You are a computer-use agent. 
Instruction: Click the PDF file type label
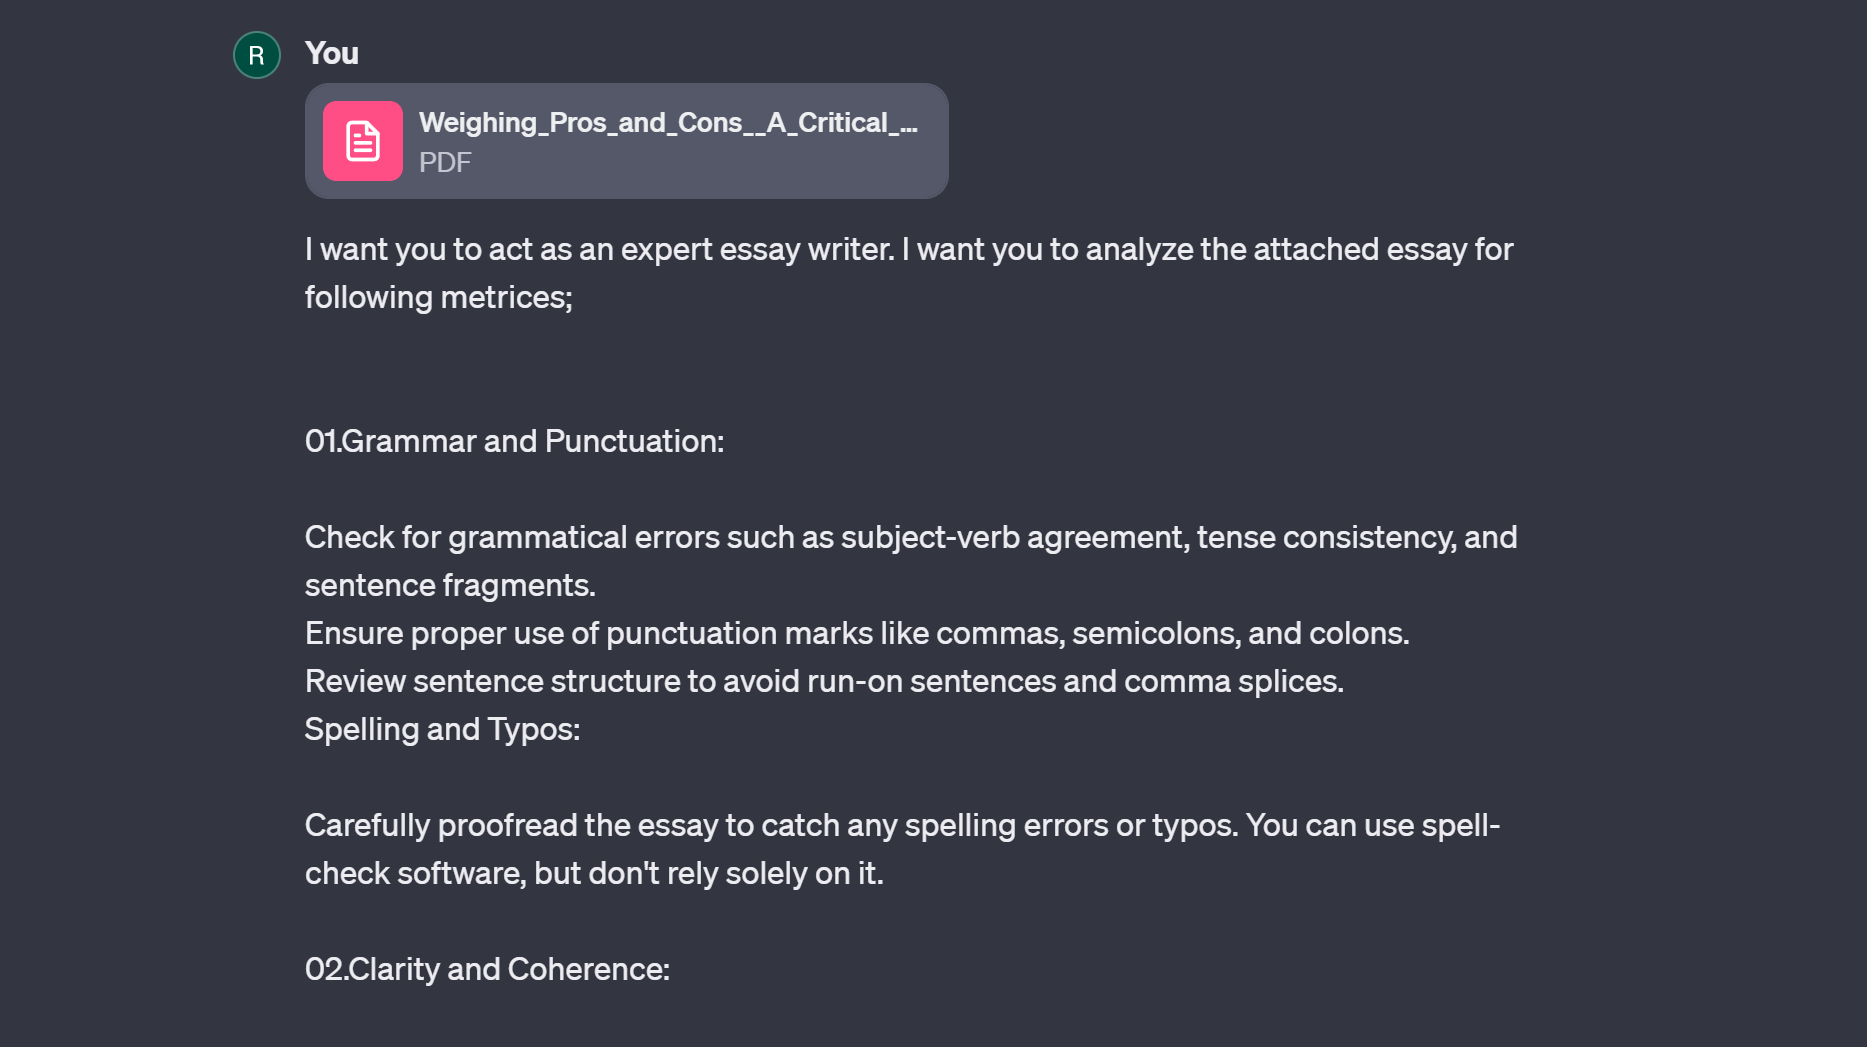point(445,162)
